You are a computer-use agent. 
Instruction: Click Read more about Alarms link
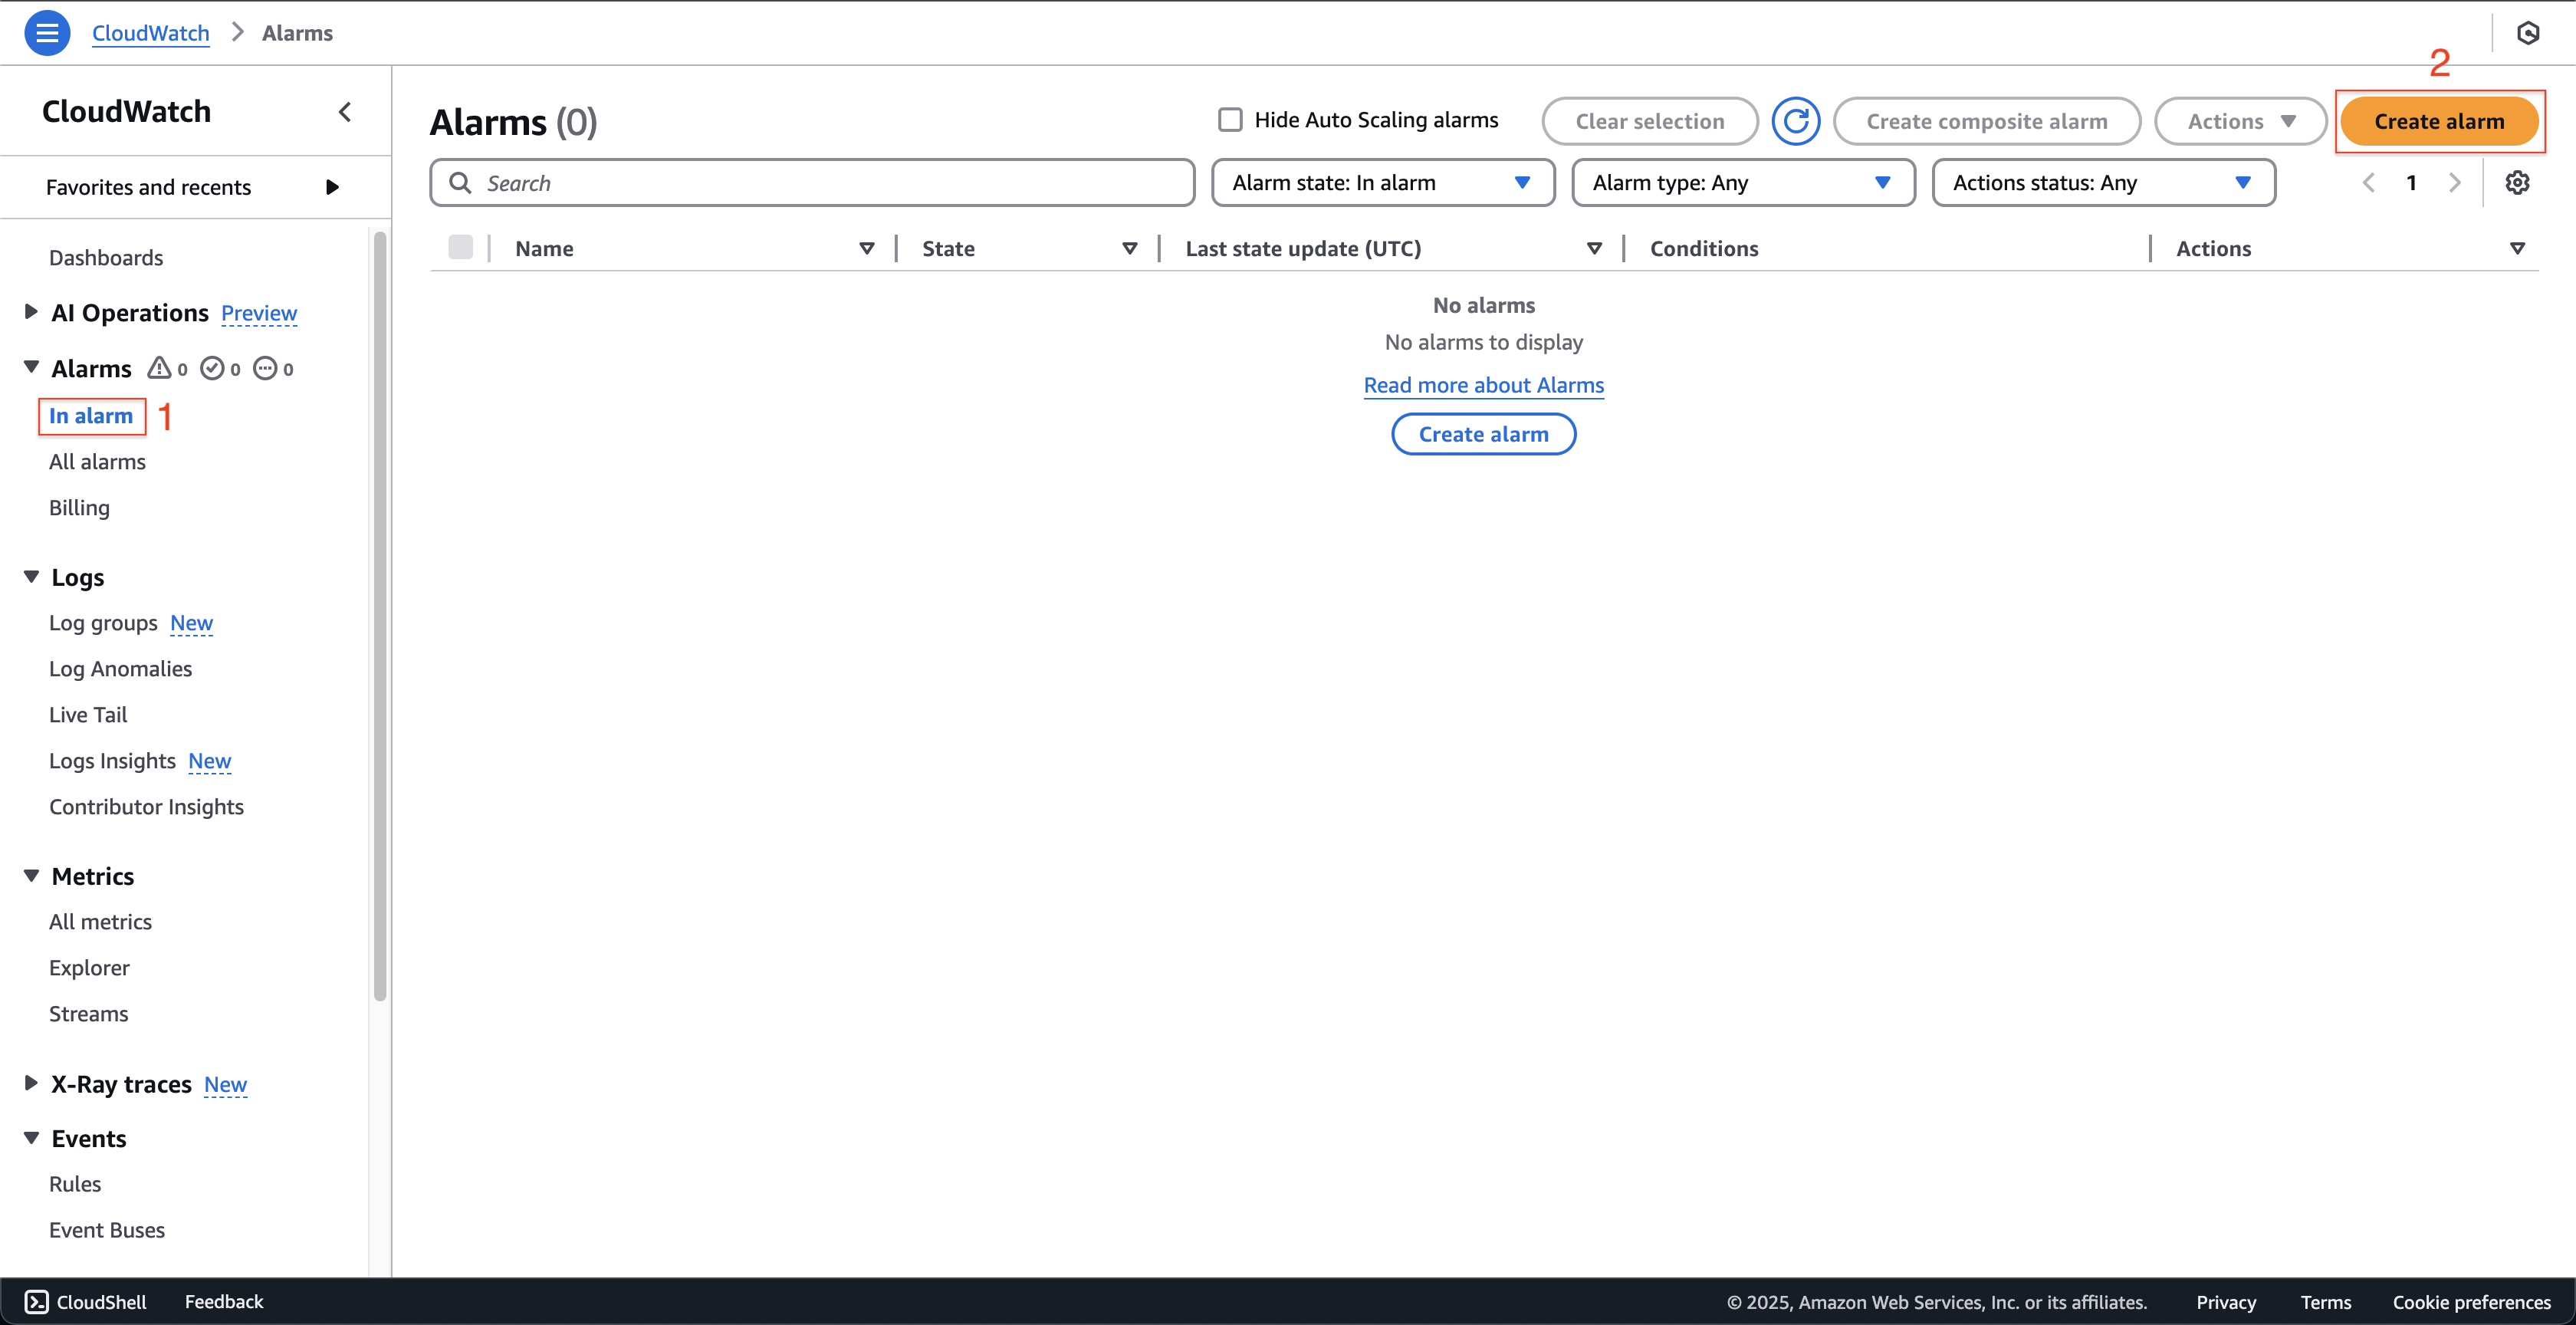click(x=1483, y=383)
